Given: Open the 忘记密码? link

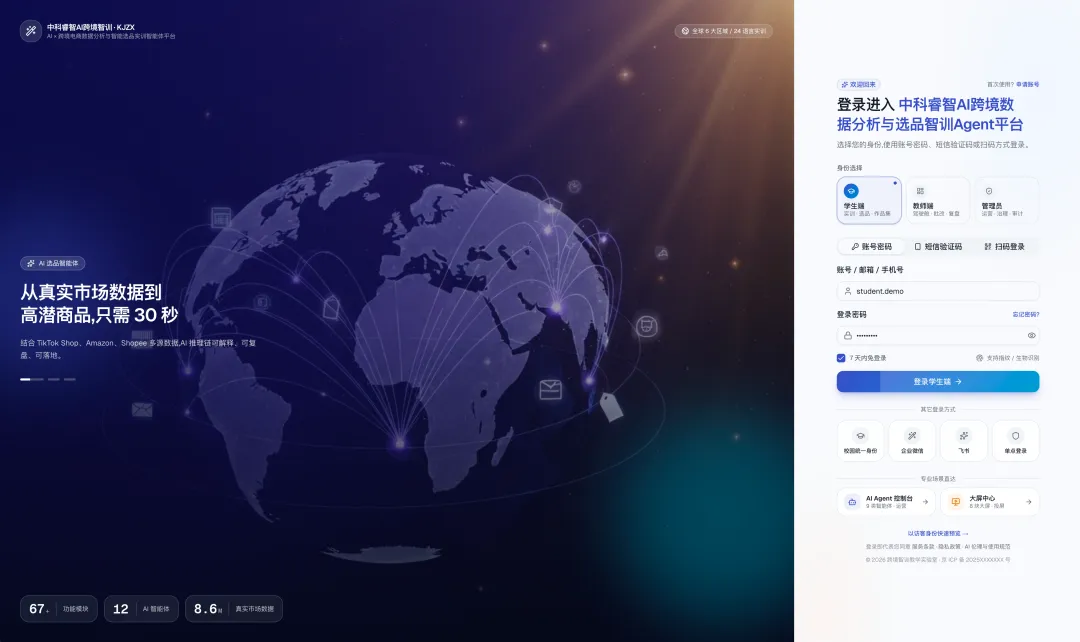Looking at the screenshot, I should pos(1026,314).
